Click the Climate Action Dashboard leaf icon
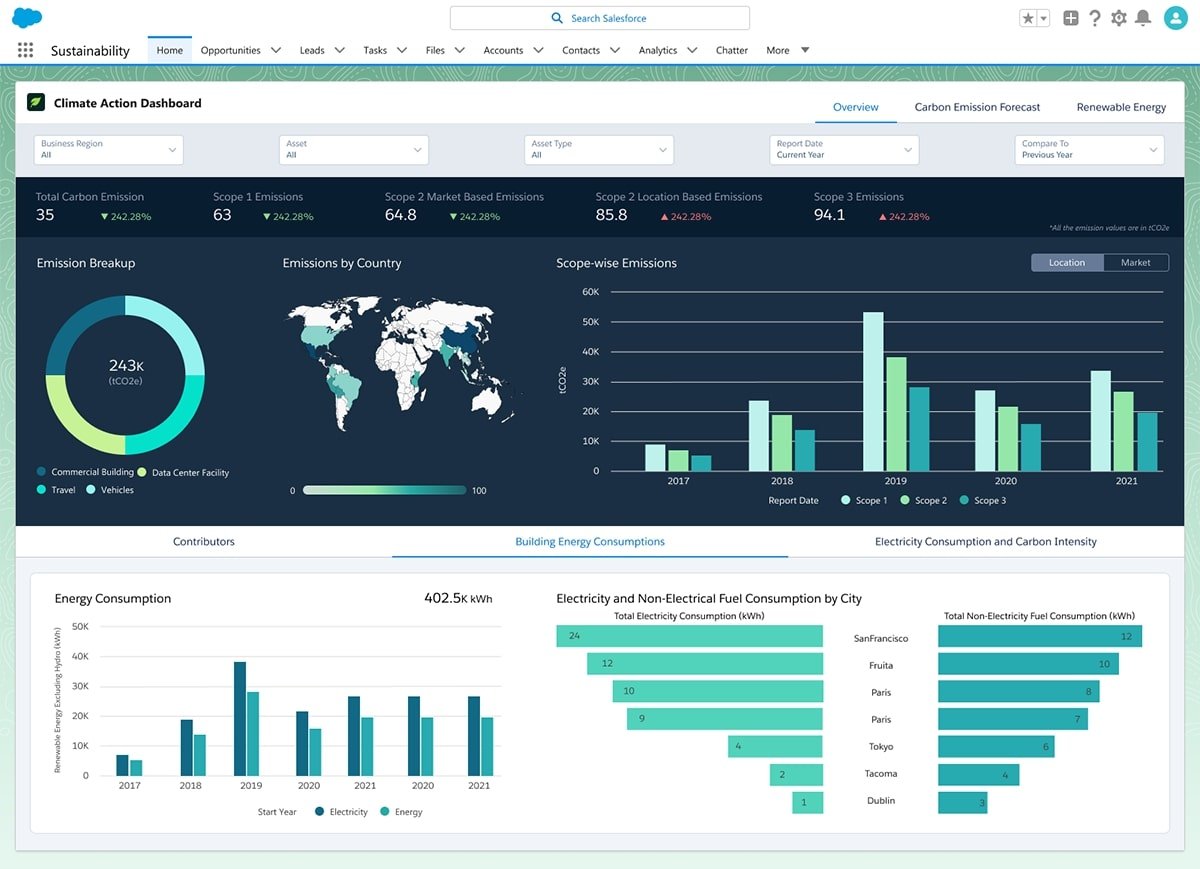 click(34, 103)
